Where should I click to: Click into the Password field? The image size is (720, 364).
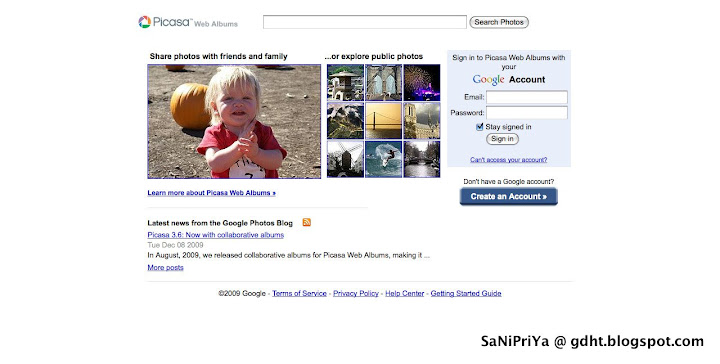point(527,112)
